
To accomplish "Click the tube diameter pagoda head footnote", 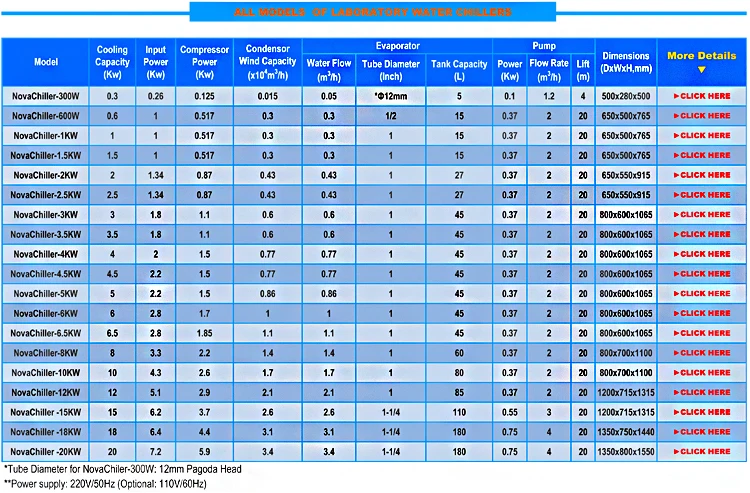I will (122, 469).
